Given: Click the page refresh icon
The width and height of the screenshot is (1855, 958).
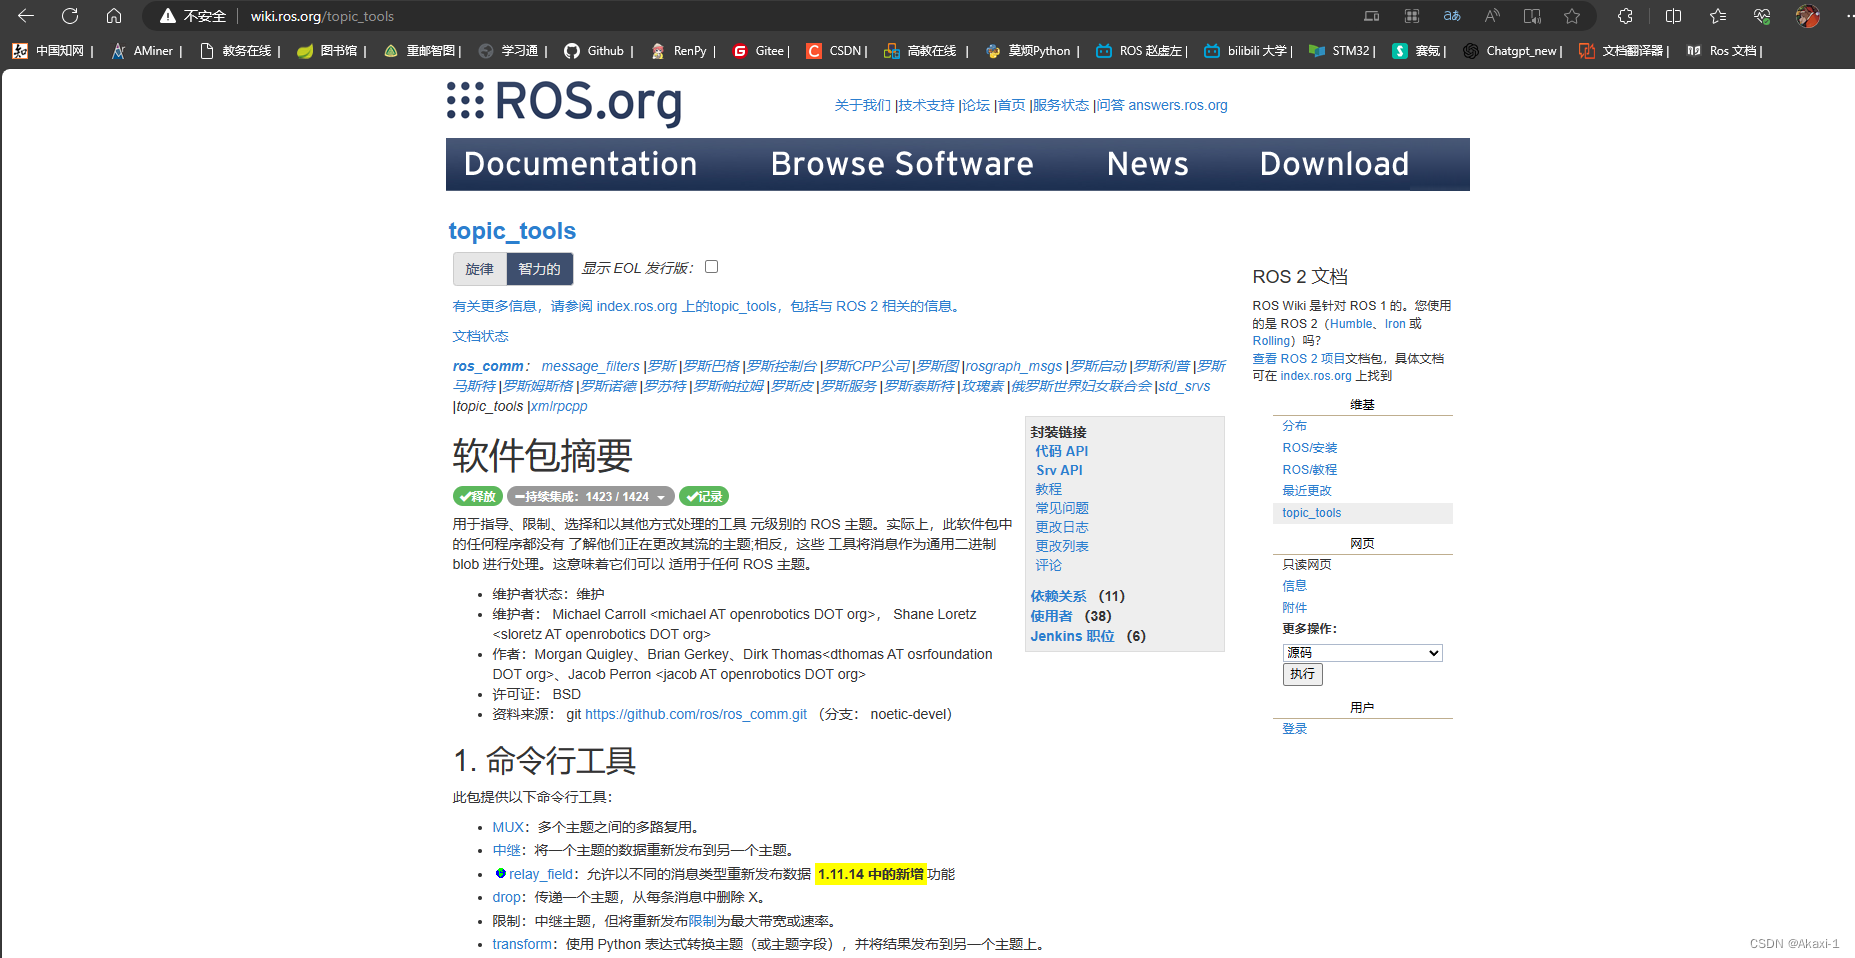Looking at the screenshot, I should (x=68, y=15).
